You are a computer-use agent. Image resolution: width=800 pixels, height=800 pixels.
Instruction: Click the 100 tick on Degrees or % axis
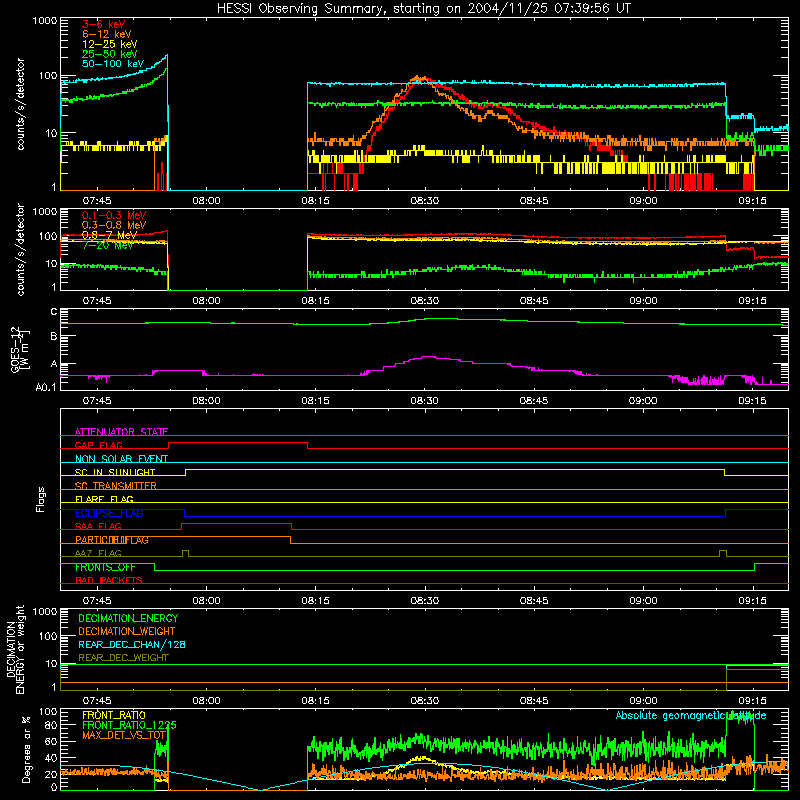click(48, 712)
